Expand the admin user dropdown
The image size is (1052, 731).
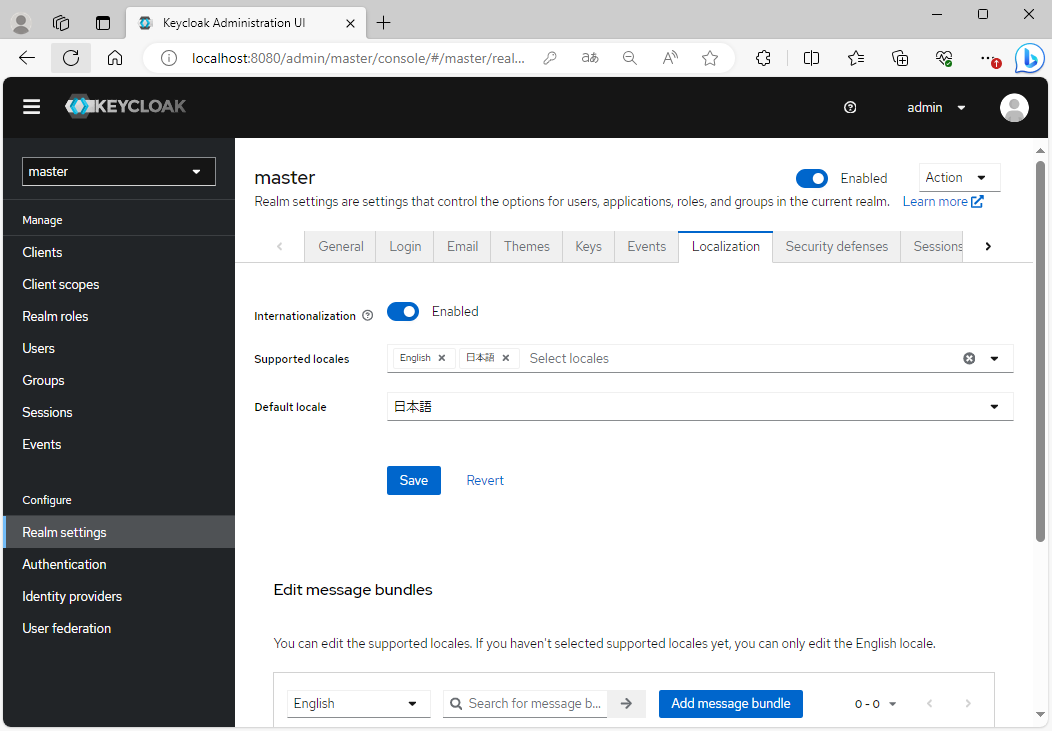(x=937, y=107)
